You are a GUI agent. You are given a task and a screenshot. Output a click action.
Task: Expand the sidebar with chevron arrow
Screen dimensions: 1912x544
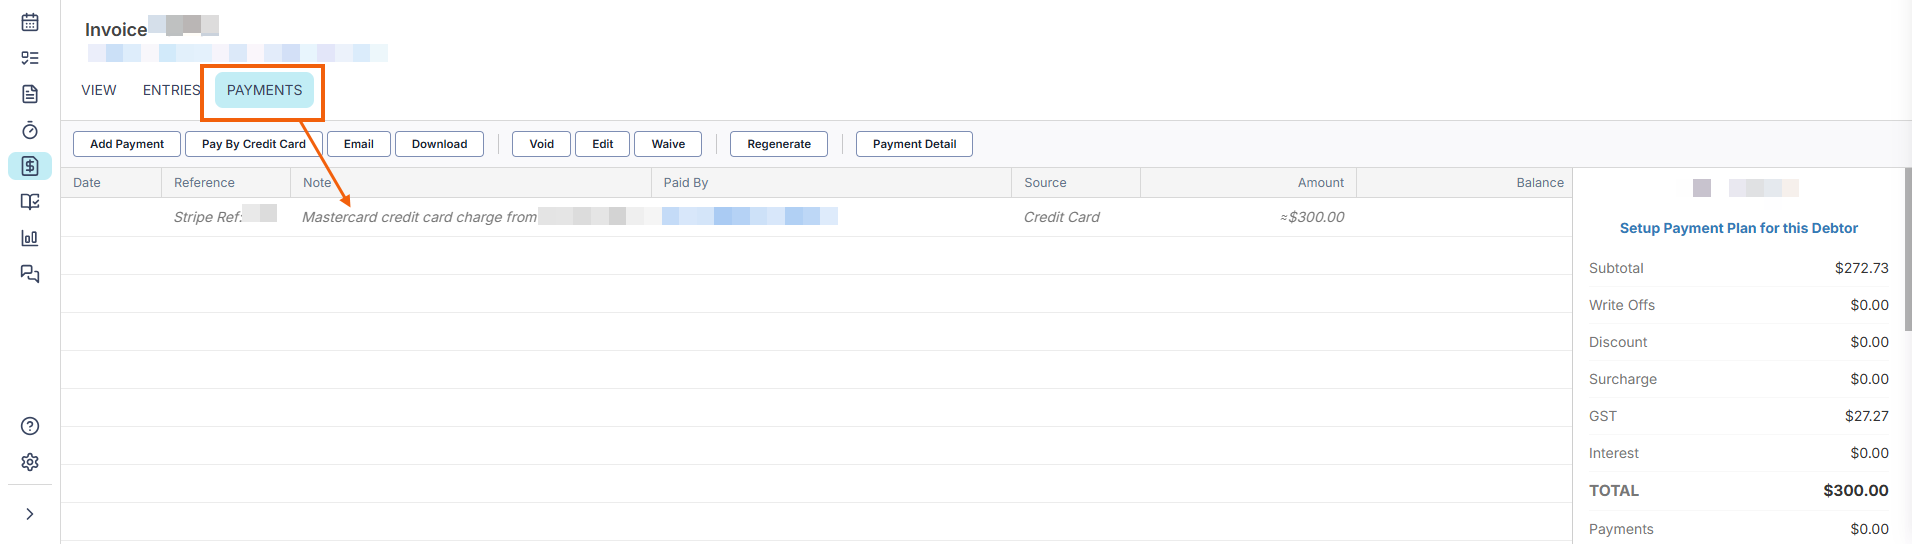pyautogui.click(x=30, y=514)
